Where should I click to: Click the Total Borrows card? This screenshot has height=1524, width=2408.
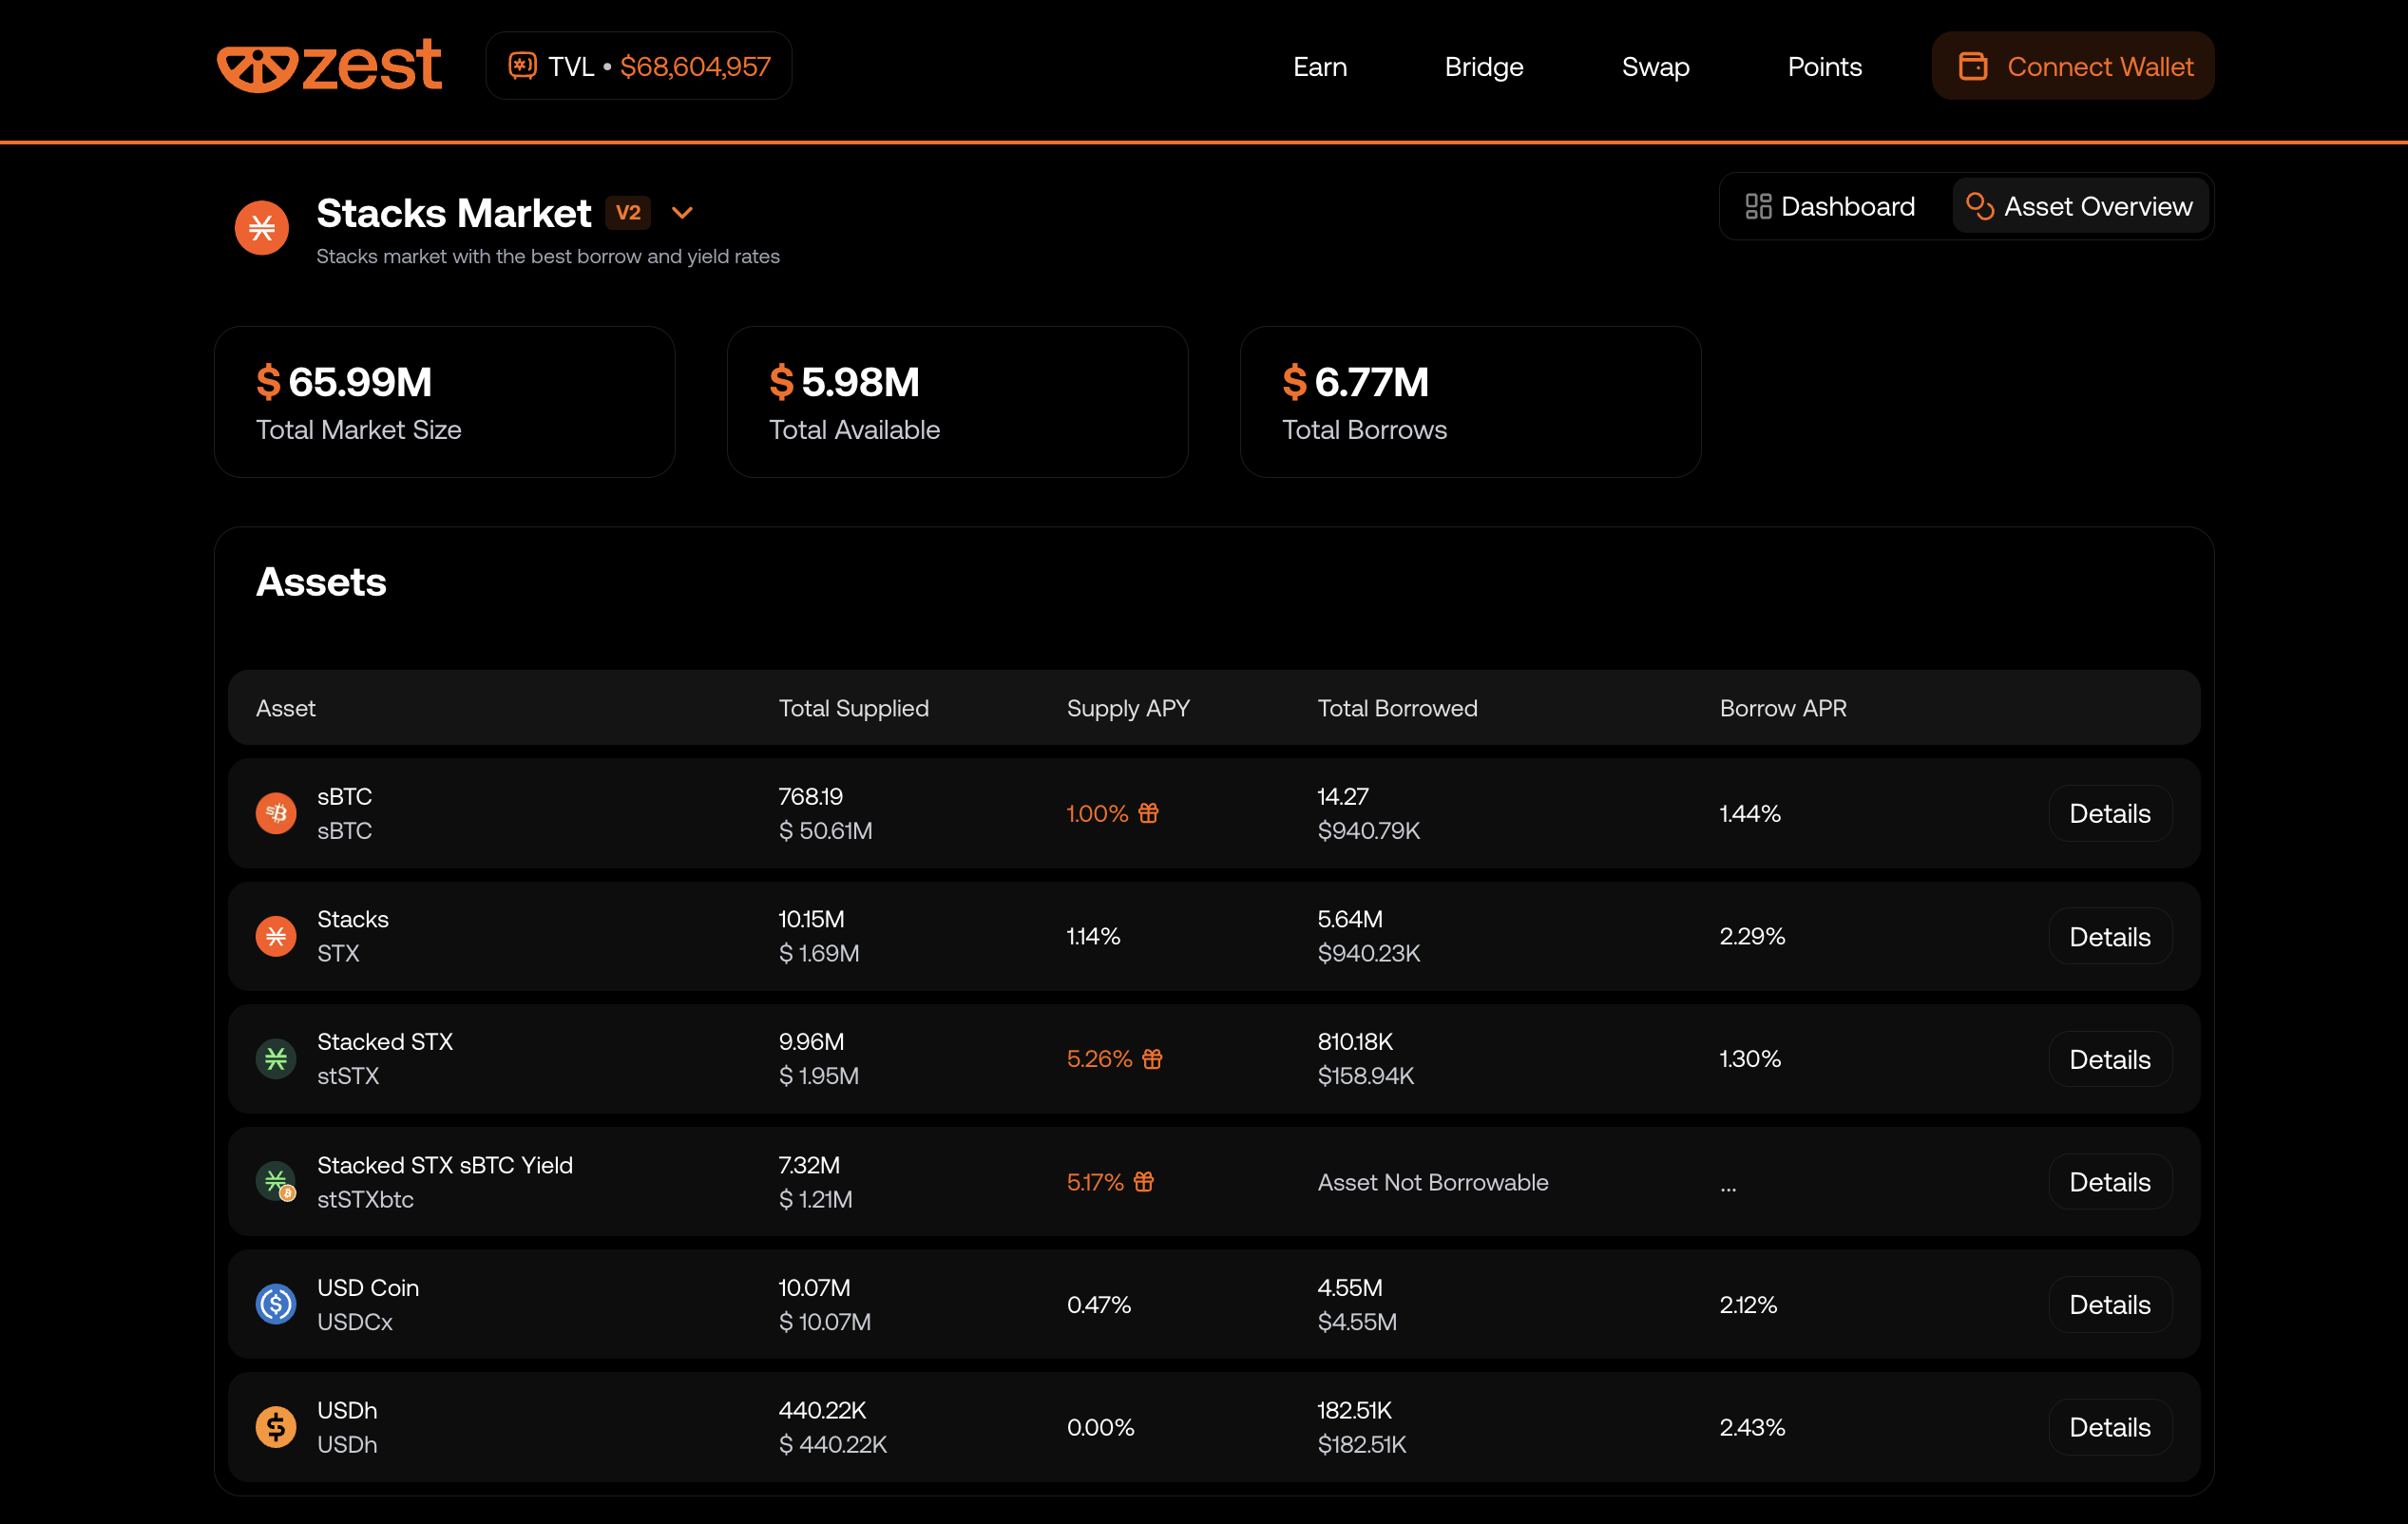[1470, 401]
